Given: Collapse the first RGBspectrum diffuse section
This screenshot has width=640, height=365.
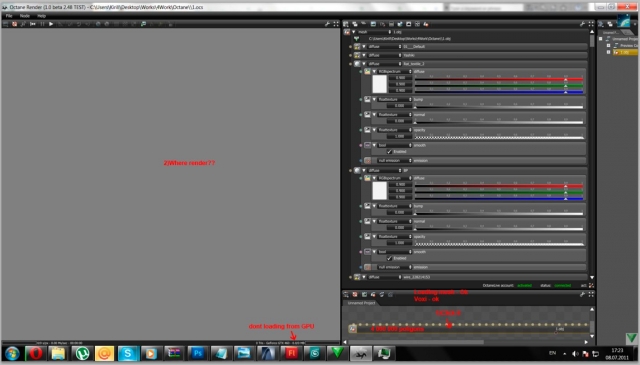Looking at the screenshot, I should tap(374, 71).
